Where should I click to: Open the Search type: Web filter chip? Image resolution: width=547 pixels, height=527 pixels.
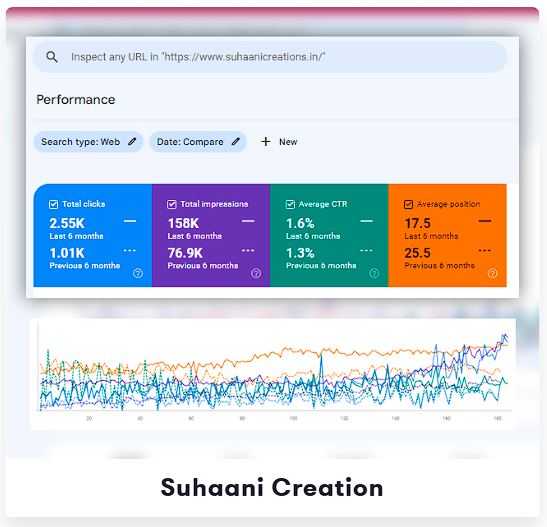(88, 142)
